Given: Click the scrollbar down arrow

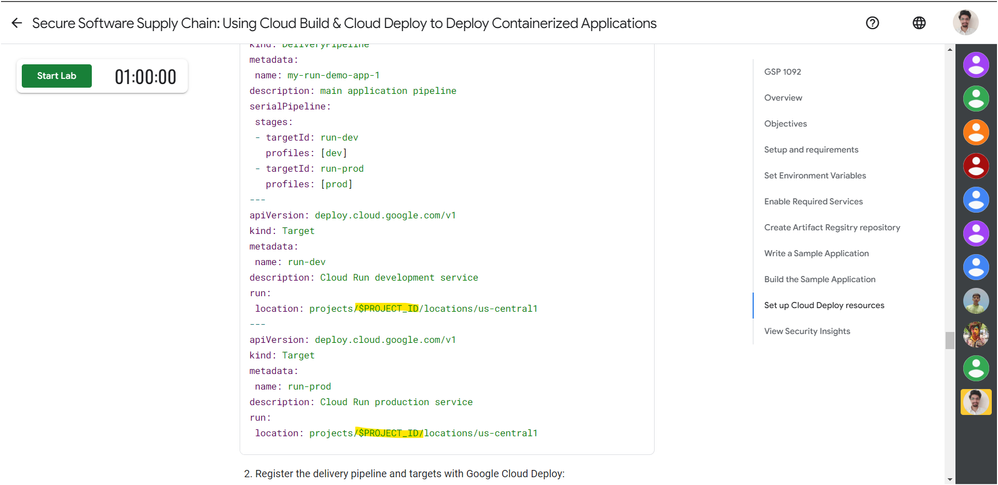Looking at the screenshot, I should 950,479.
